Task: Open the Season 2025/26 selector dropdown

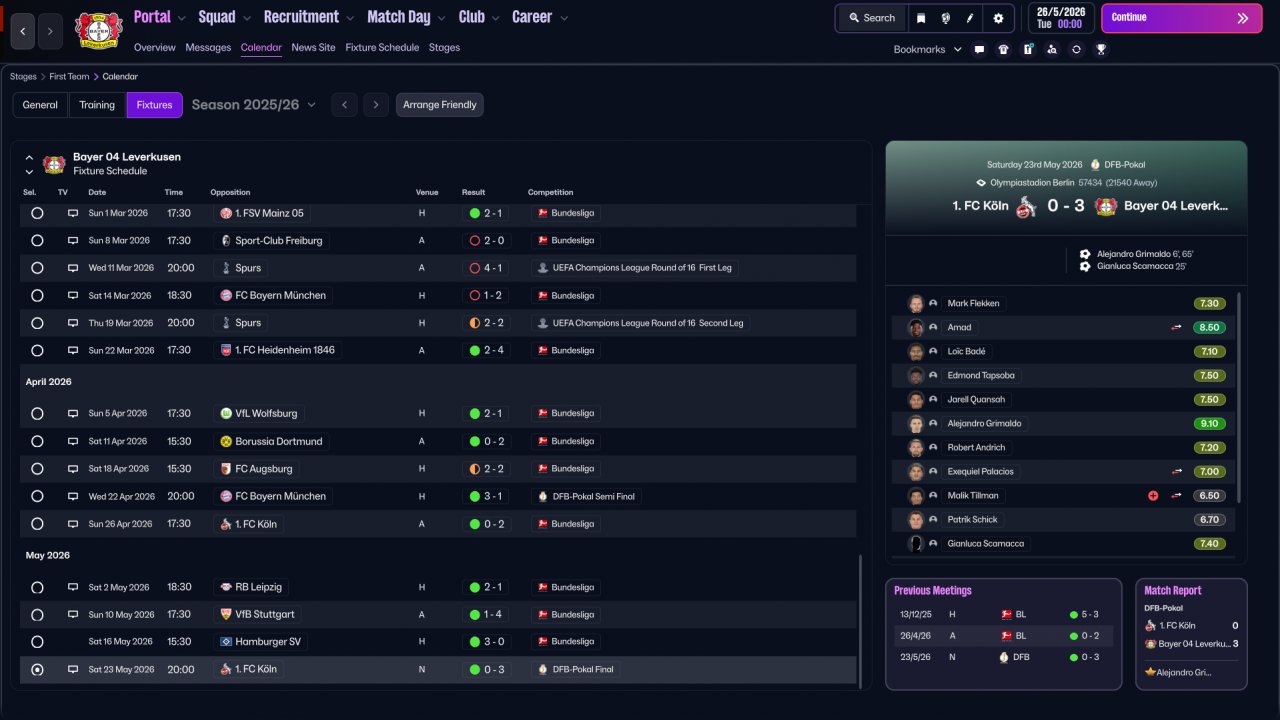Action: click(x=254, y=105)
